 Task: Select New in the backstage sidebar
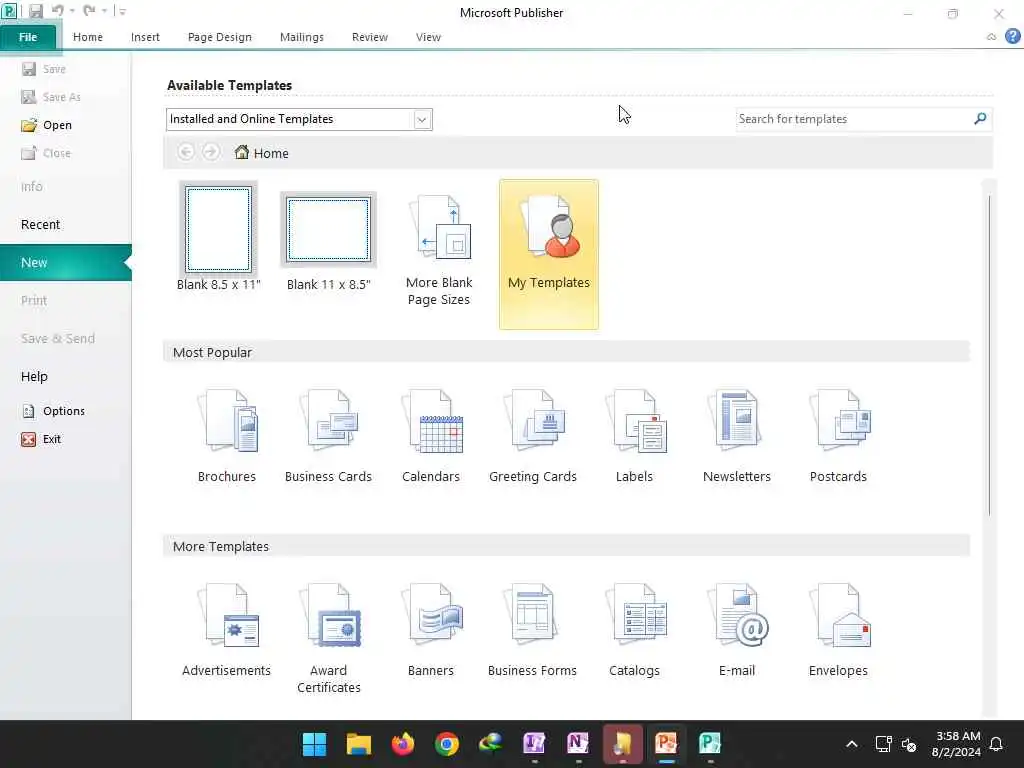click(65, 263)
